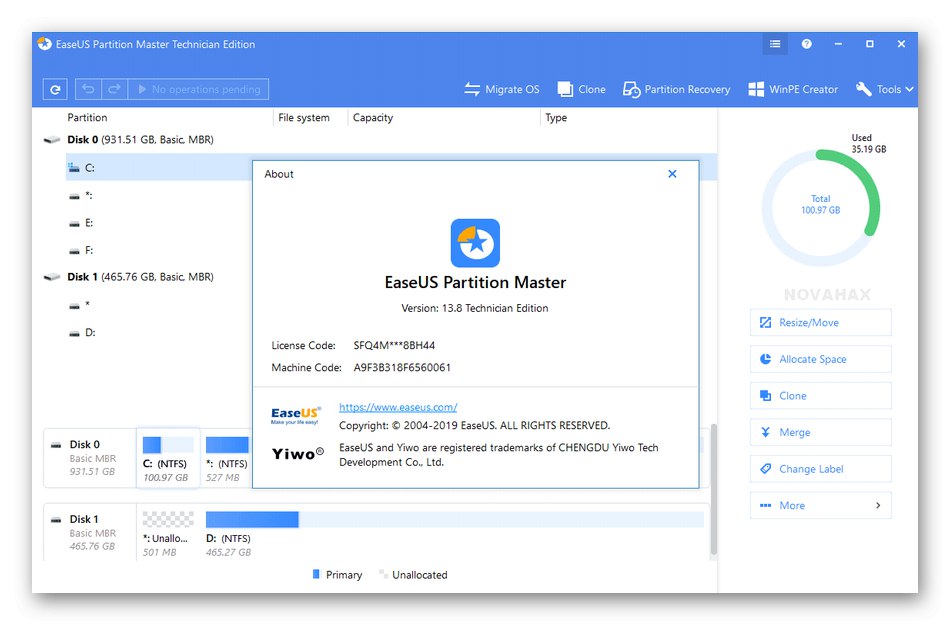Click Partition column header
The width and height of the screenshot is (950, 625).
(87, 117)
